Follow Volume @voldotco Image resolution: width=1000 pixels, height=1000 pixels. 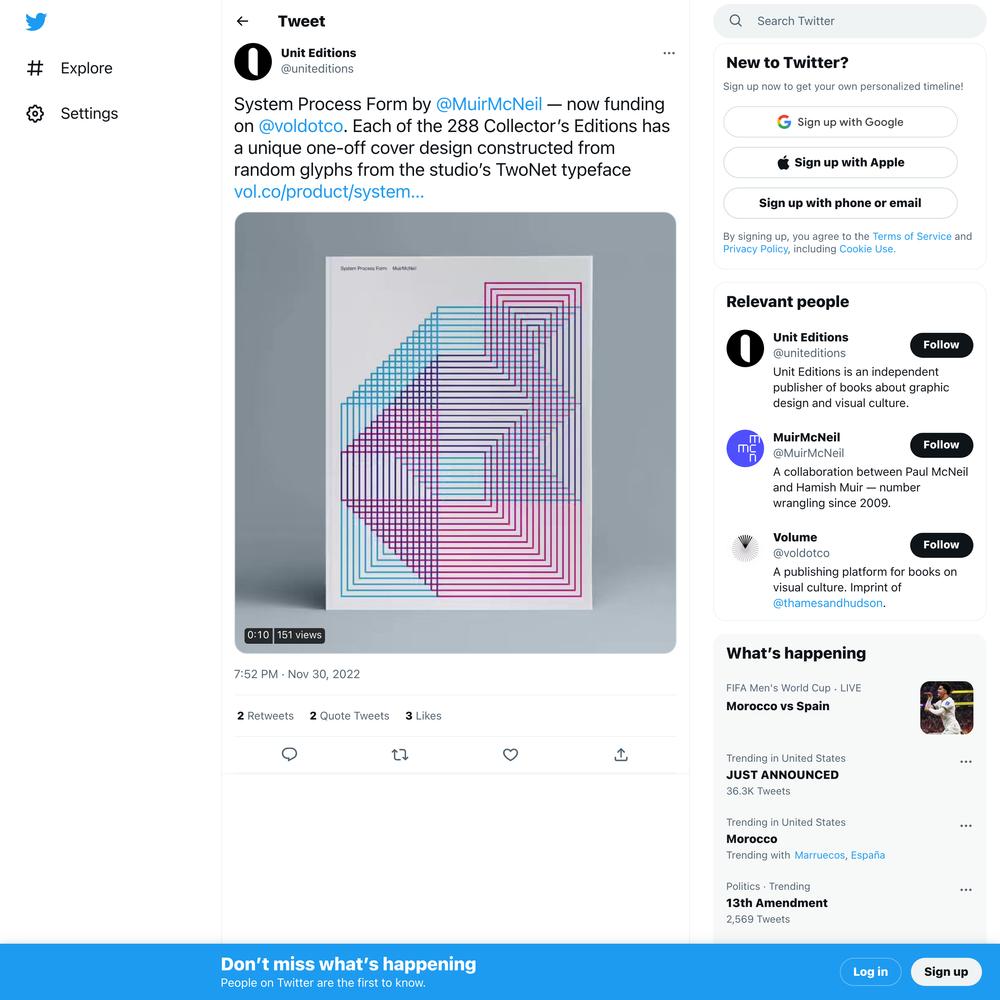[941, 545]
